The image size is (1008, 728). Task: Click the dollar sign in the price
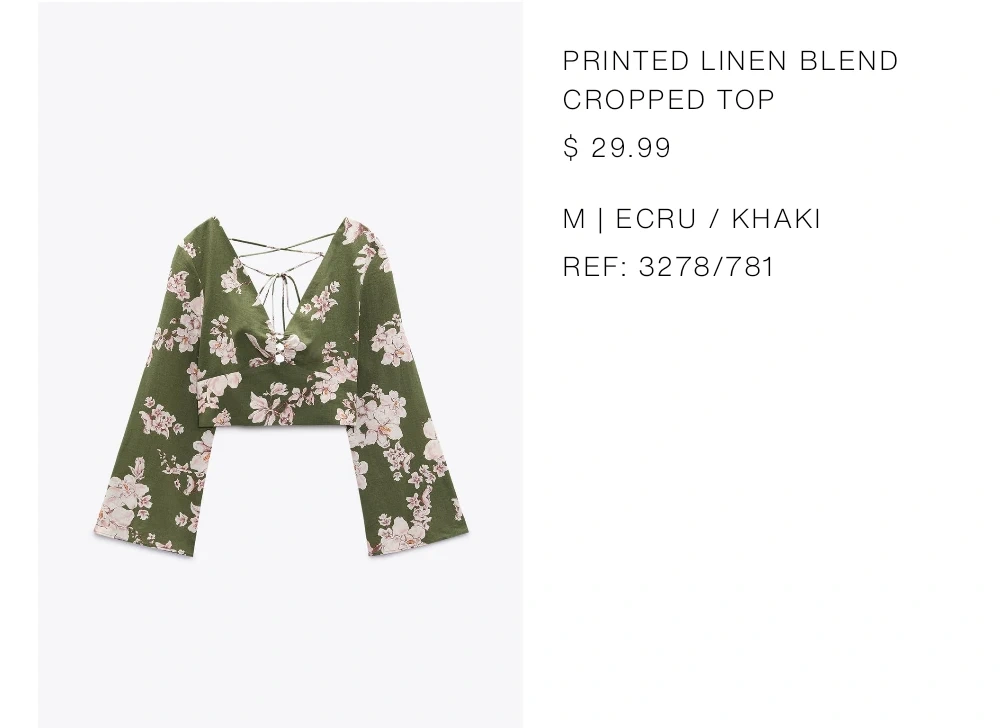point(570,147)
